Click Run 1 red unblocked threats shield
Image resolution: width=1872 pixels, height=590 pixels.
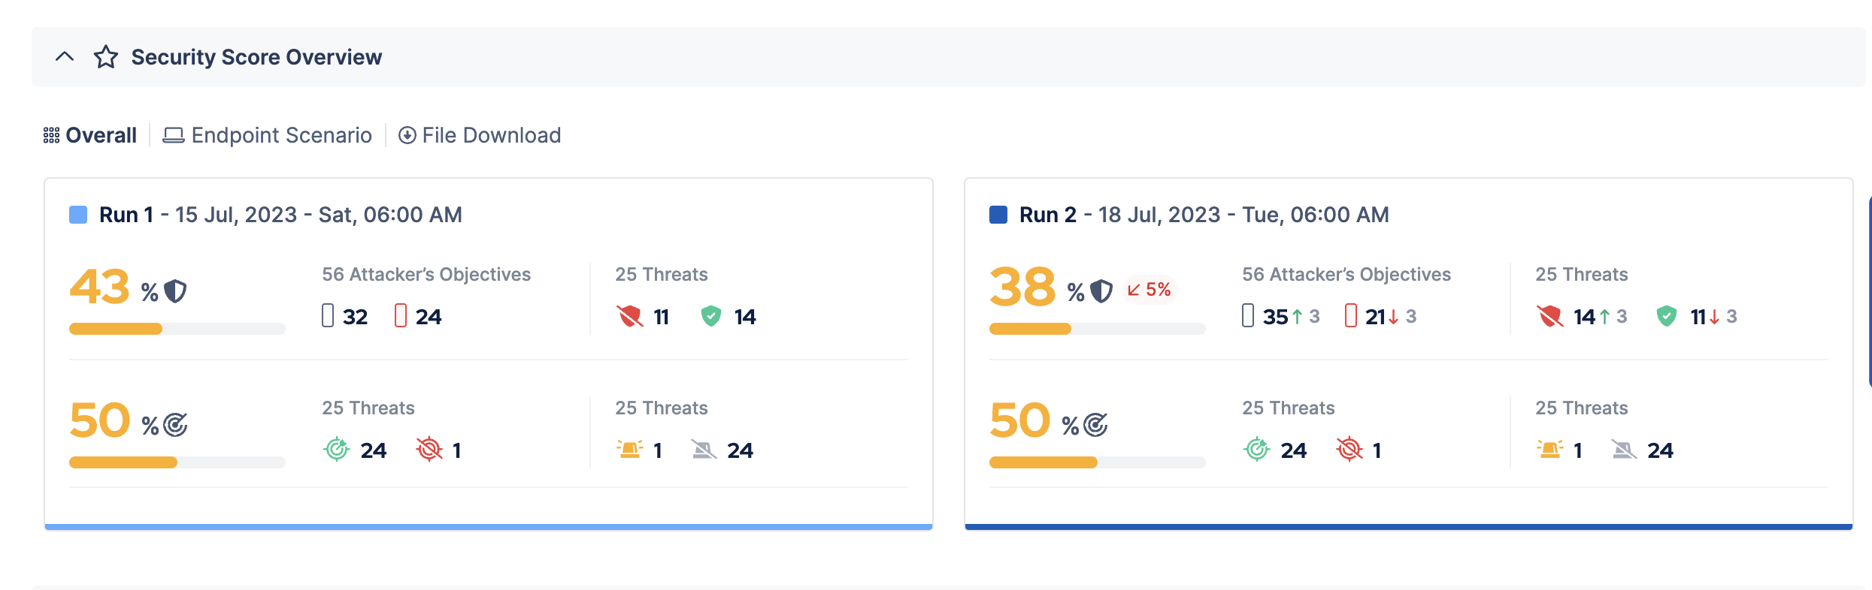pyautogui.click(x=630, y=317)
